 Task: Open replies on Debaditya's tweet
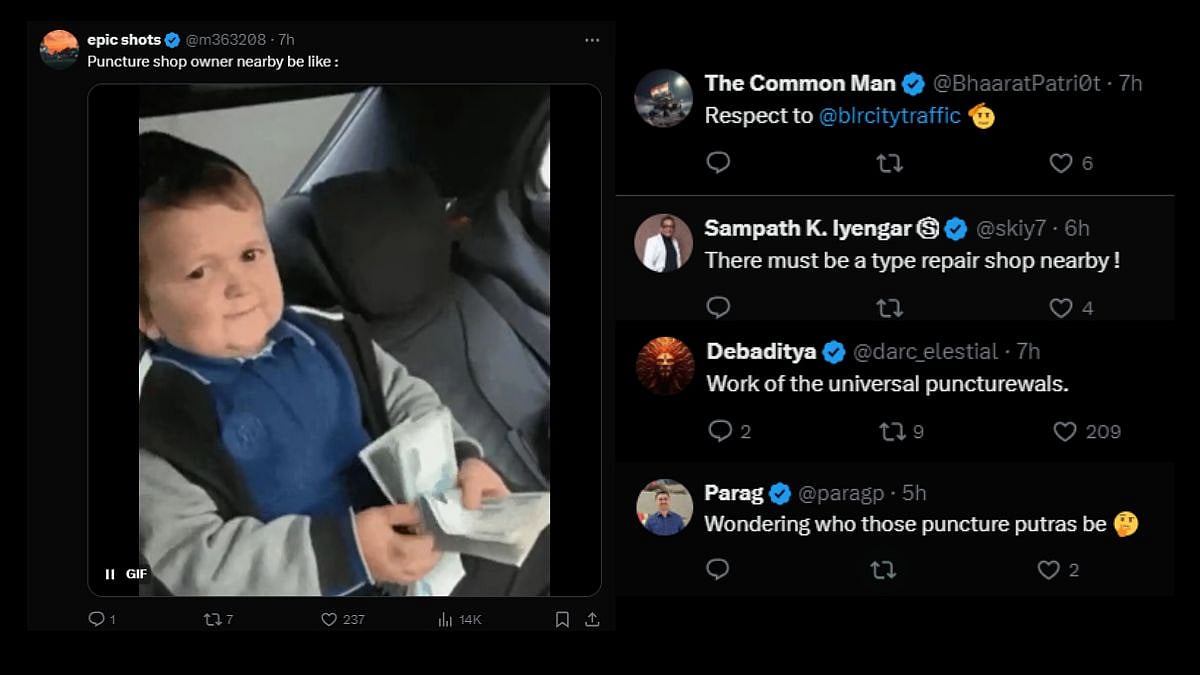pos(720,431)
